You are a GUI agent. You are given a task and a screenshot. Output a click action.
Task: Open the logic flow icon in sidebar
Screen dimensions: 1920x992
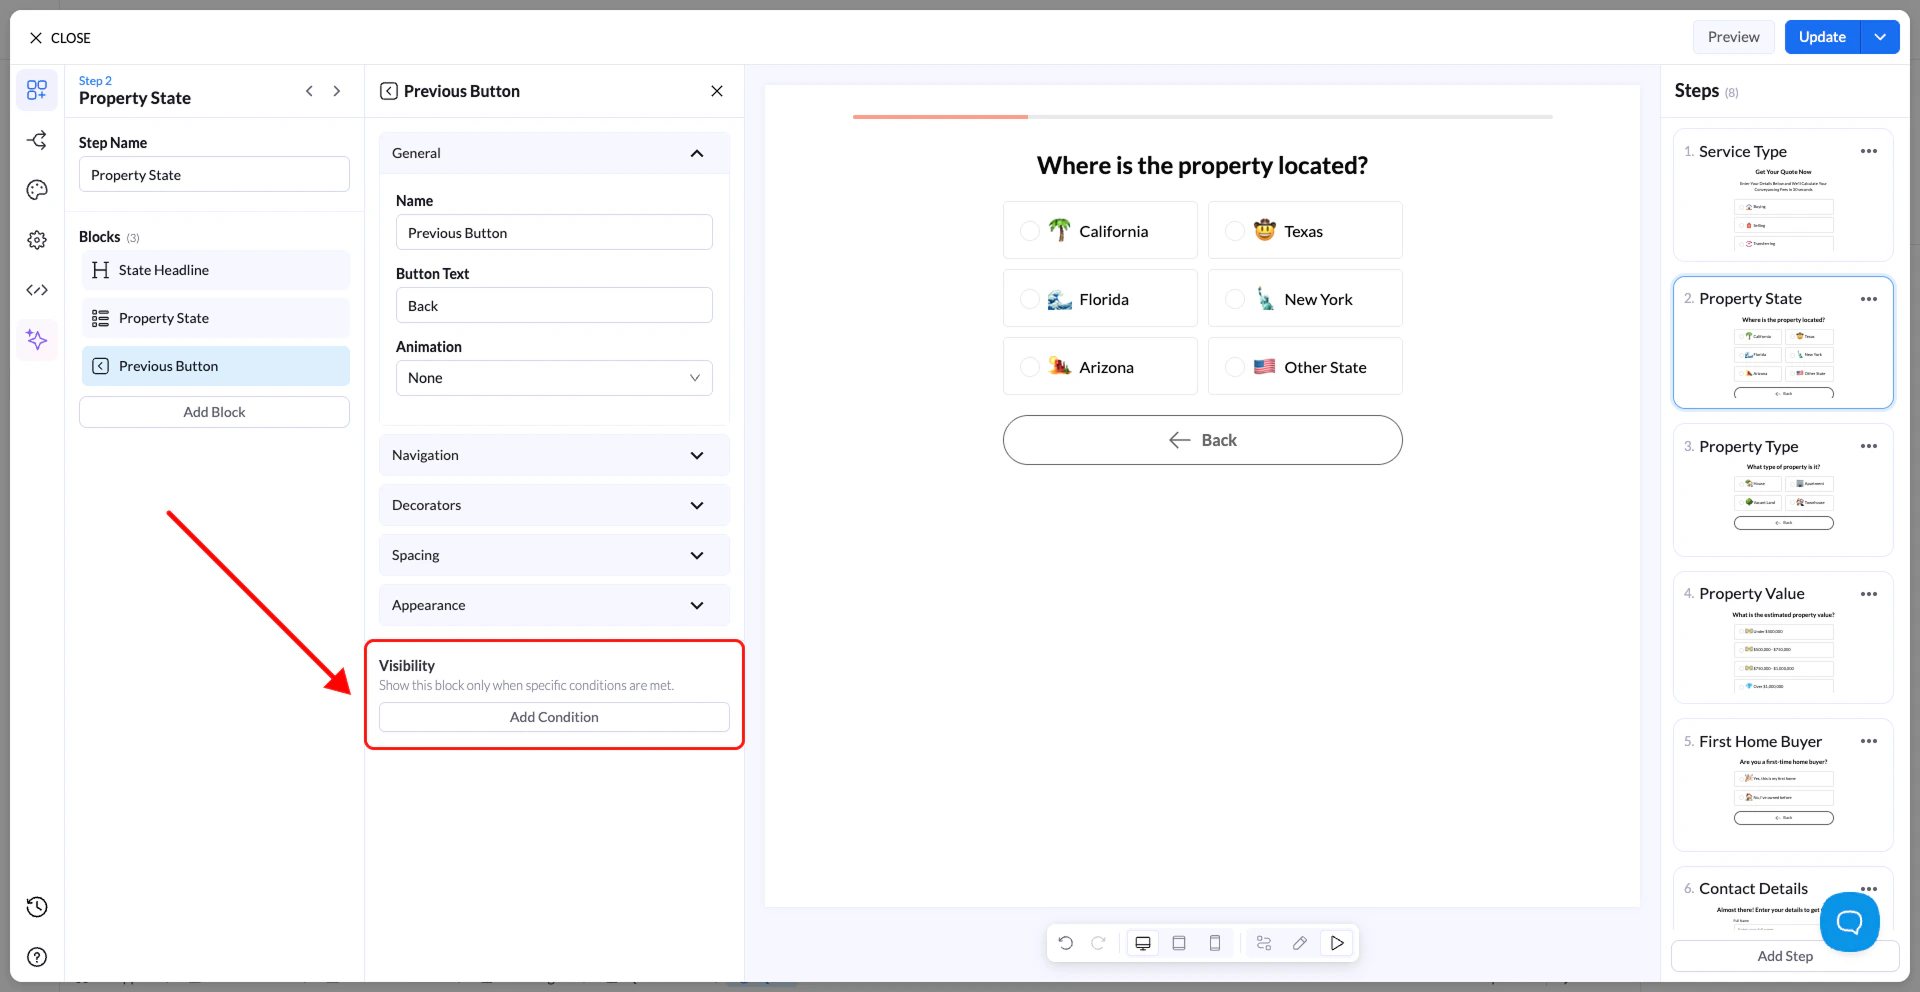(x=37, y=140)
